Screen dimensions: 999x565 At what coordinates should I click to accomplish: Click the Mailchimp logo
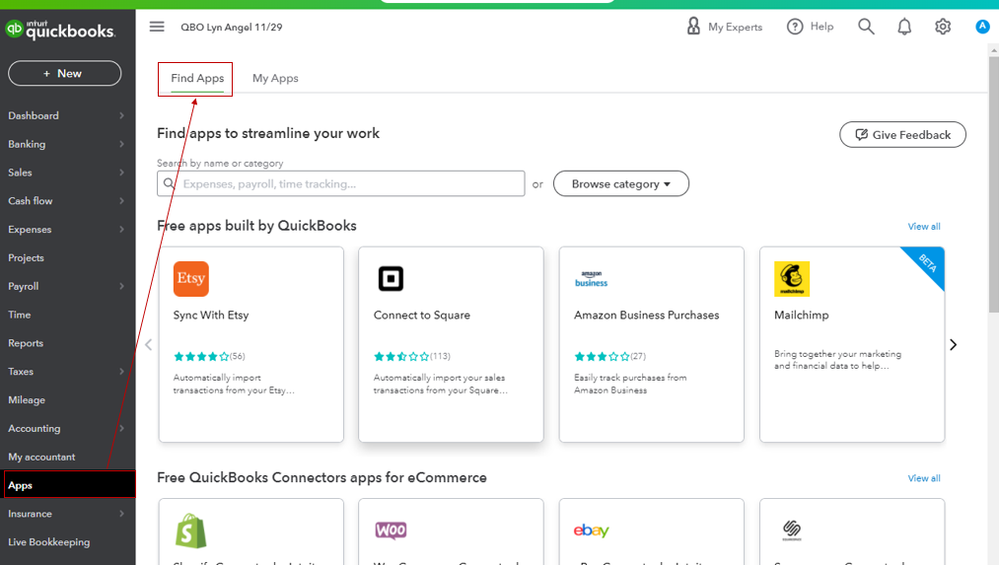[792, 279]
